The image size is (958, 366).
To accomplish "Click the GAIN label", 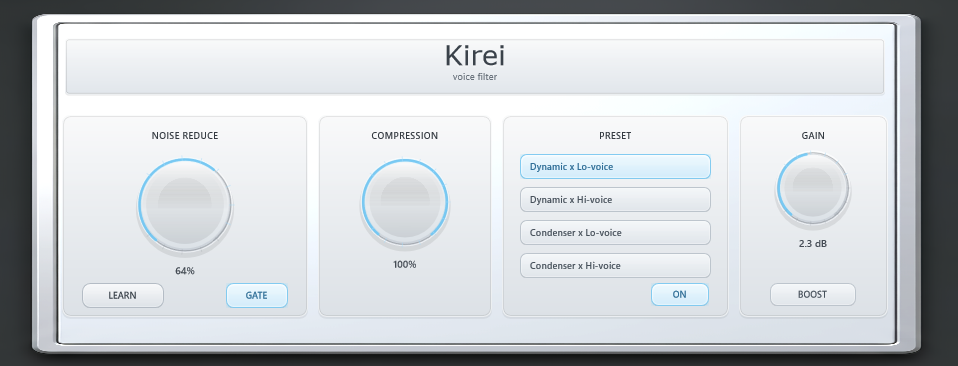I will [x=813, y=136].
